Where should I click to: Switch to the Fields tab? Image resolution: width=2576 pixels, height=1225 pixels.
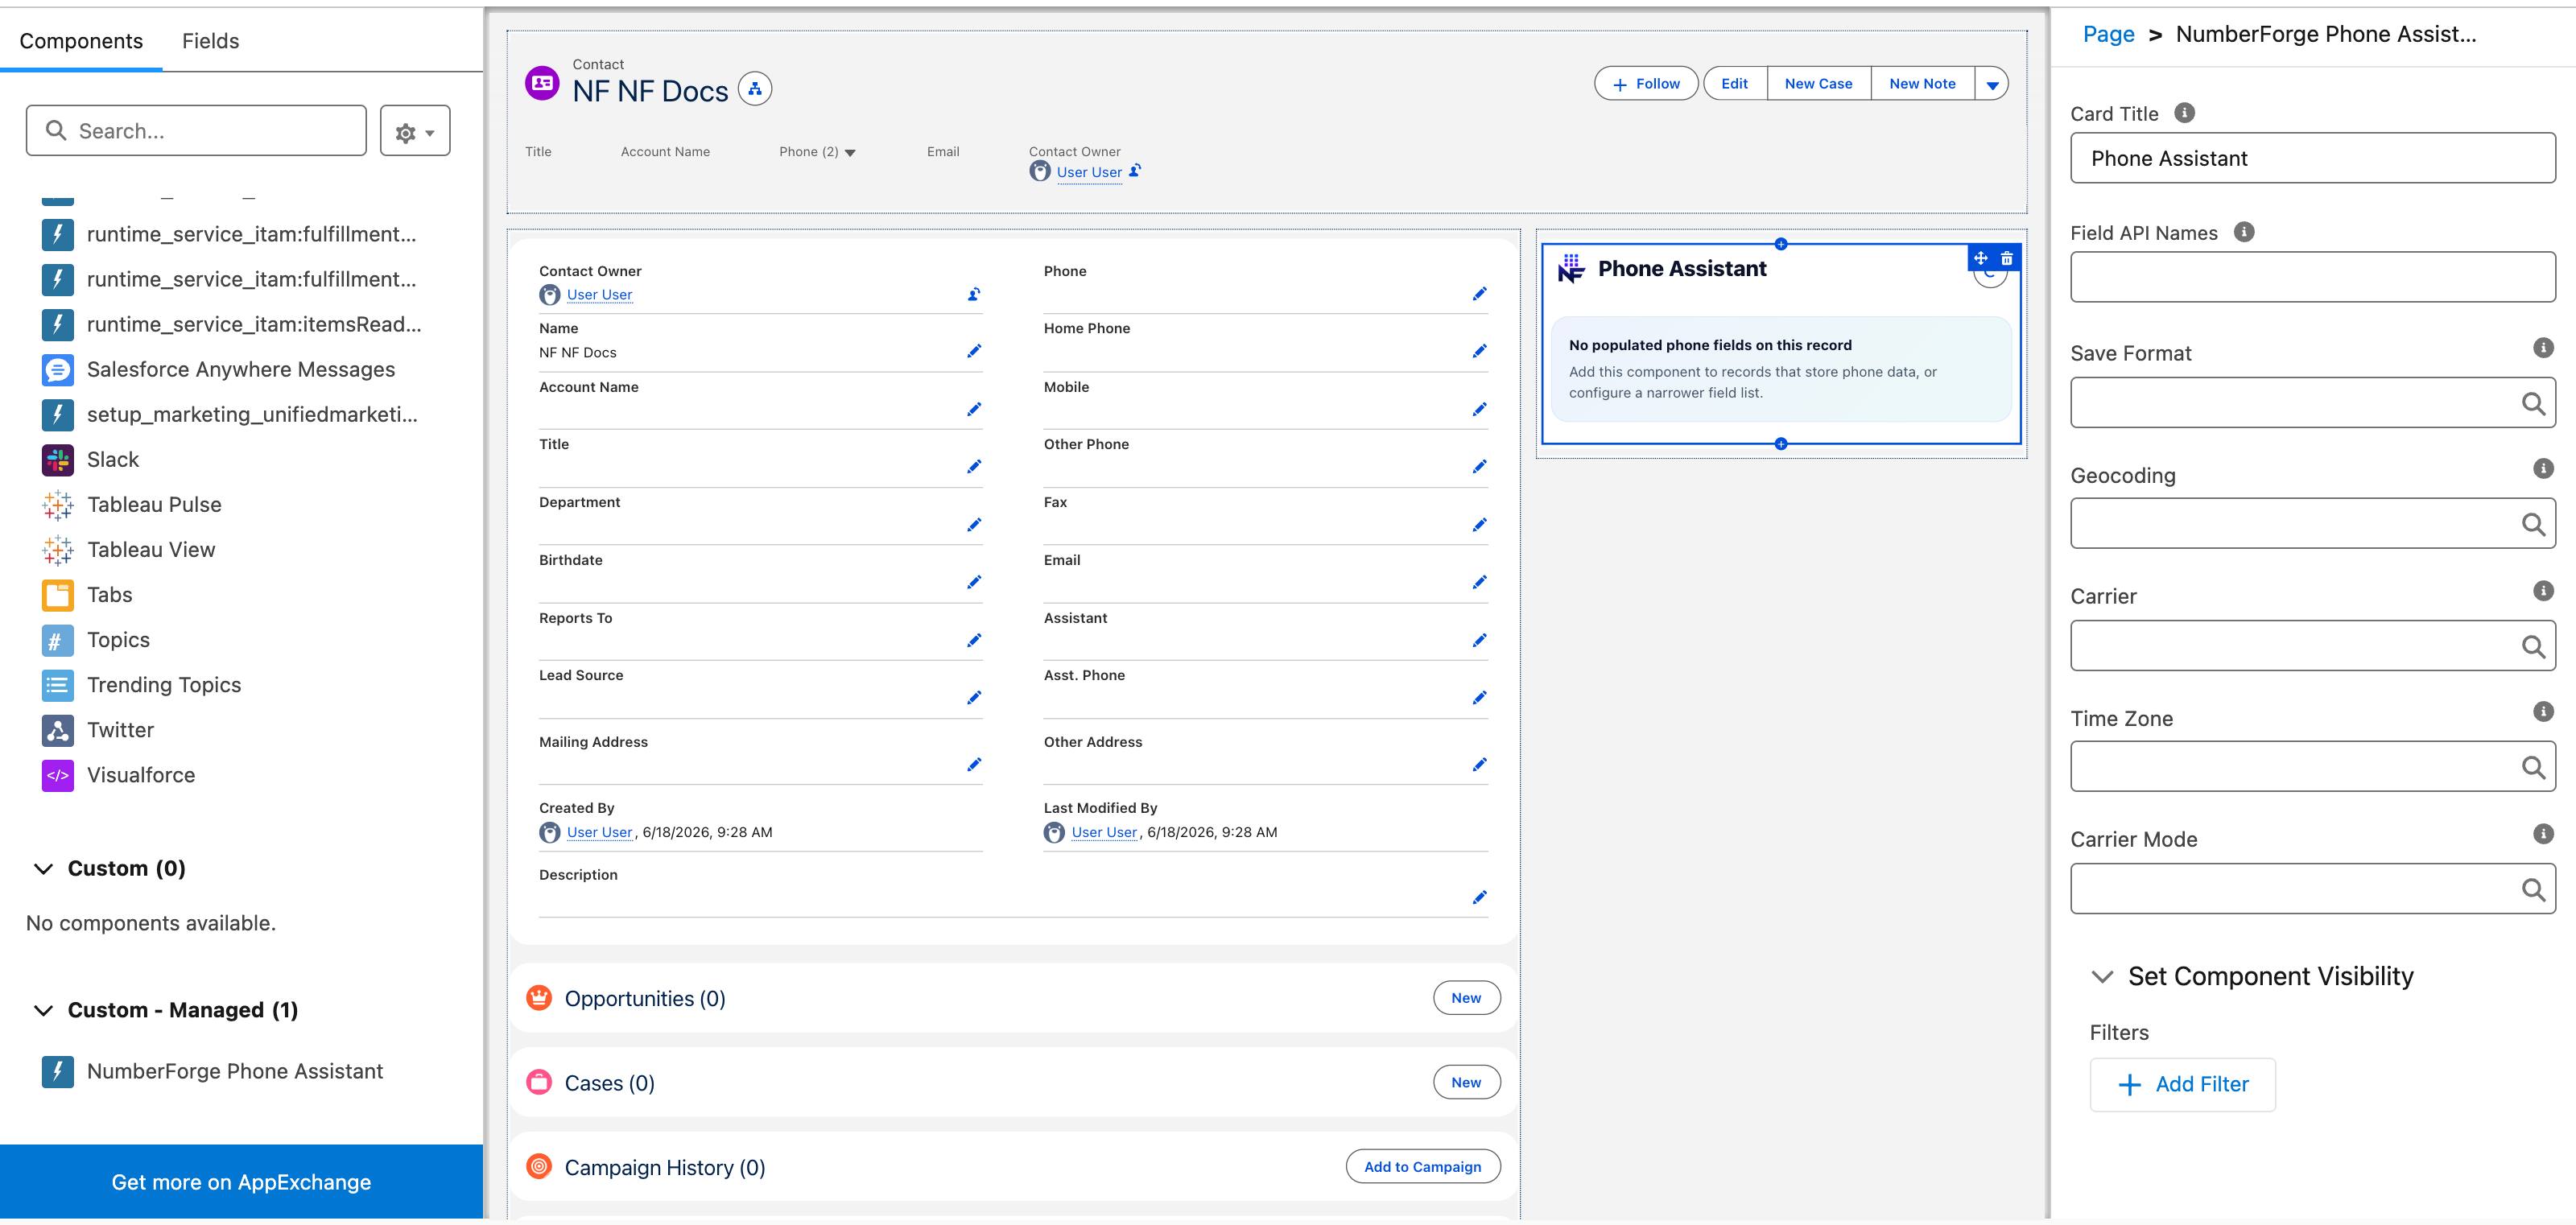(210, 41)
